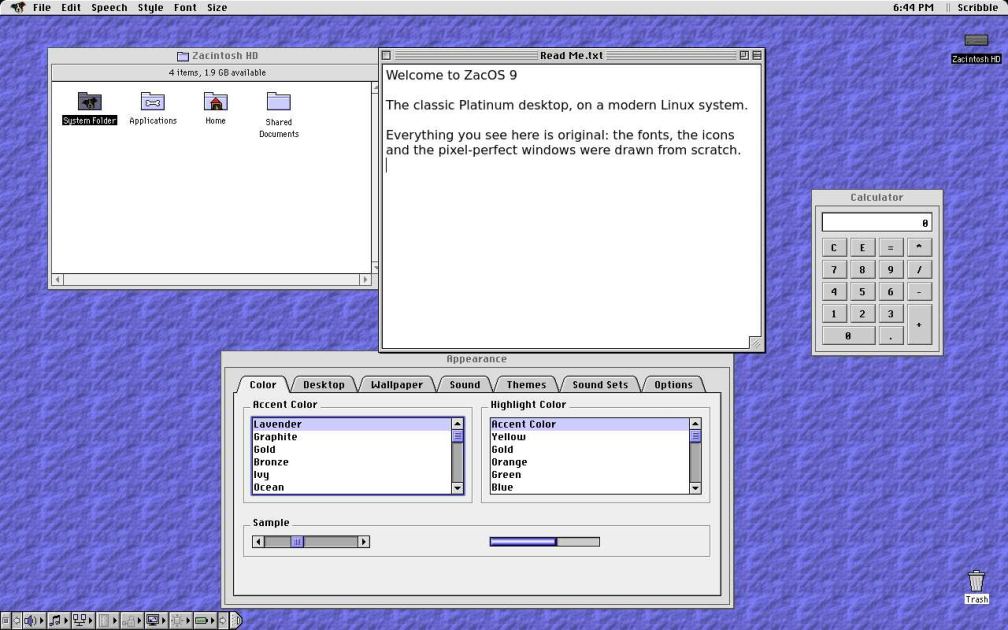Viewport: 1008px width, 630px height.
Task: Open the Scribble application menu
Action: [977, 8]
